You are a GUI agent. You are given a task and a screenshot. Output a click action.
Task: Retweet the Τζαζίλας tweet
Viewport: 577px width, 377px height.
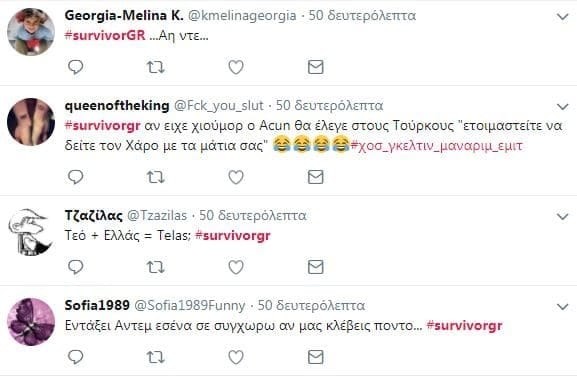[156, 267]
